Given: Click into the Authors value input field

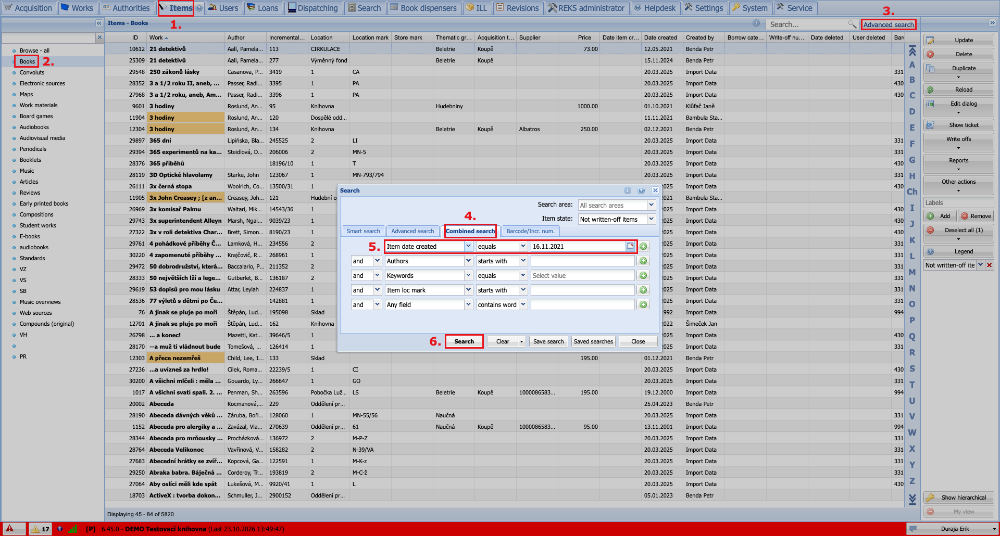Looking at the screenshot, I should coord(582,260).
